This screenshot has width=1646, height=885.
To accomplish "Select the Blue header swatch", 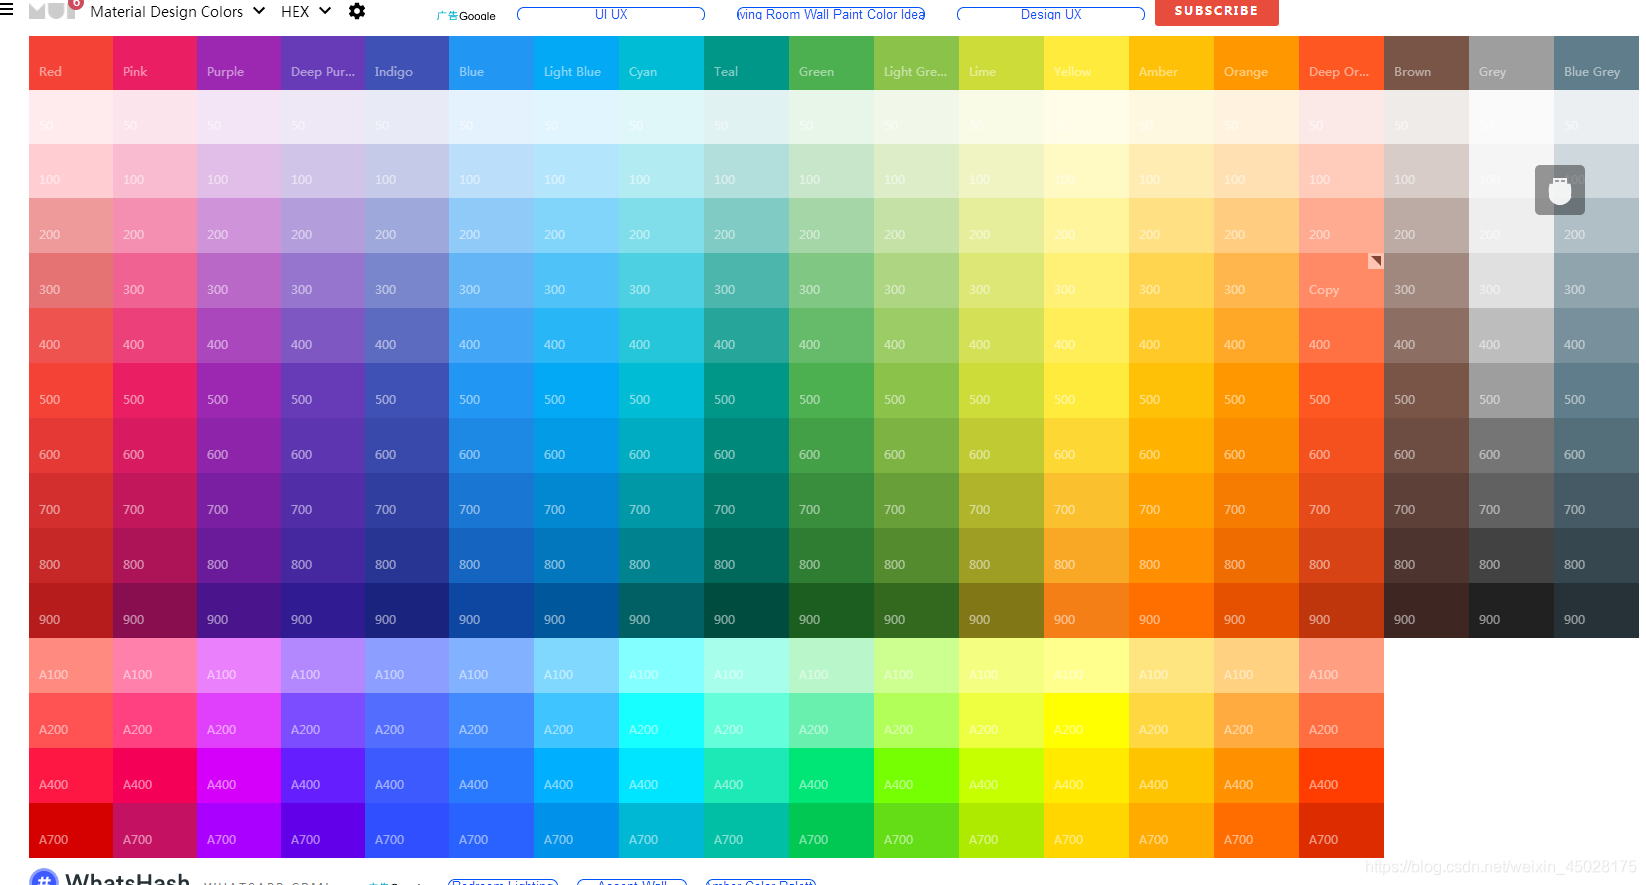I will point(491,63).
